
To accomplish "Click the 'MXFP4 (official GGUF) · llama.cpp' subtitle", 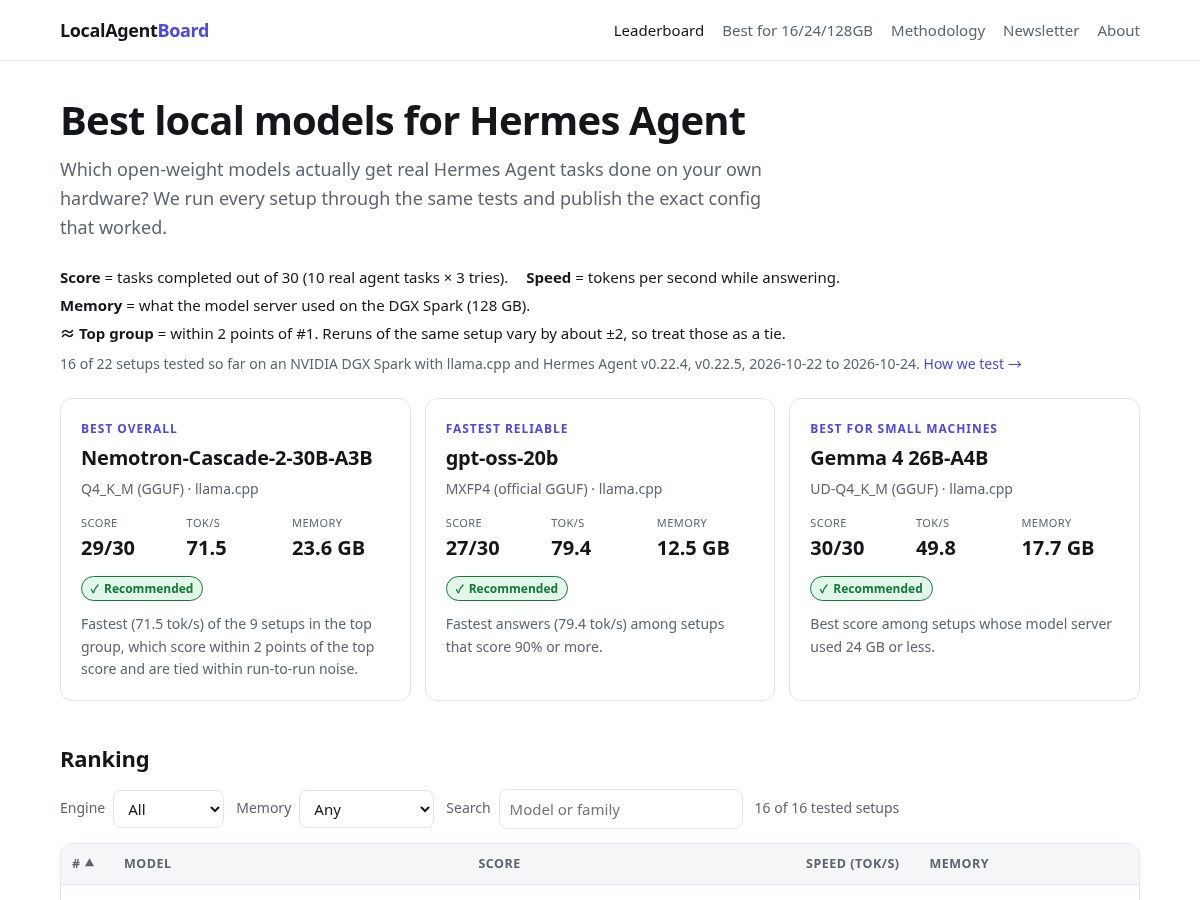I will (x=554, y=489).
